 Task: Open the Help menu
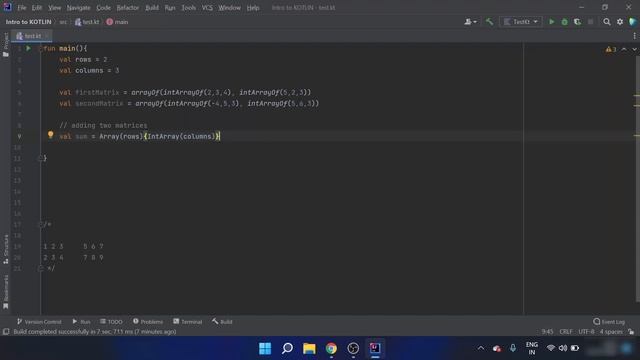253,8
